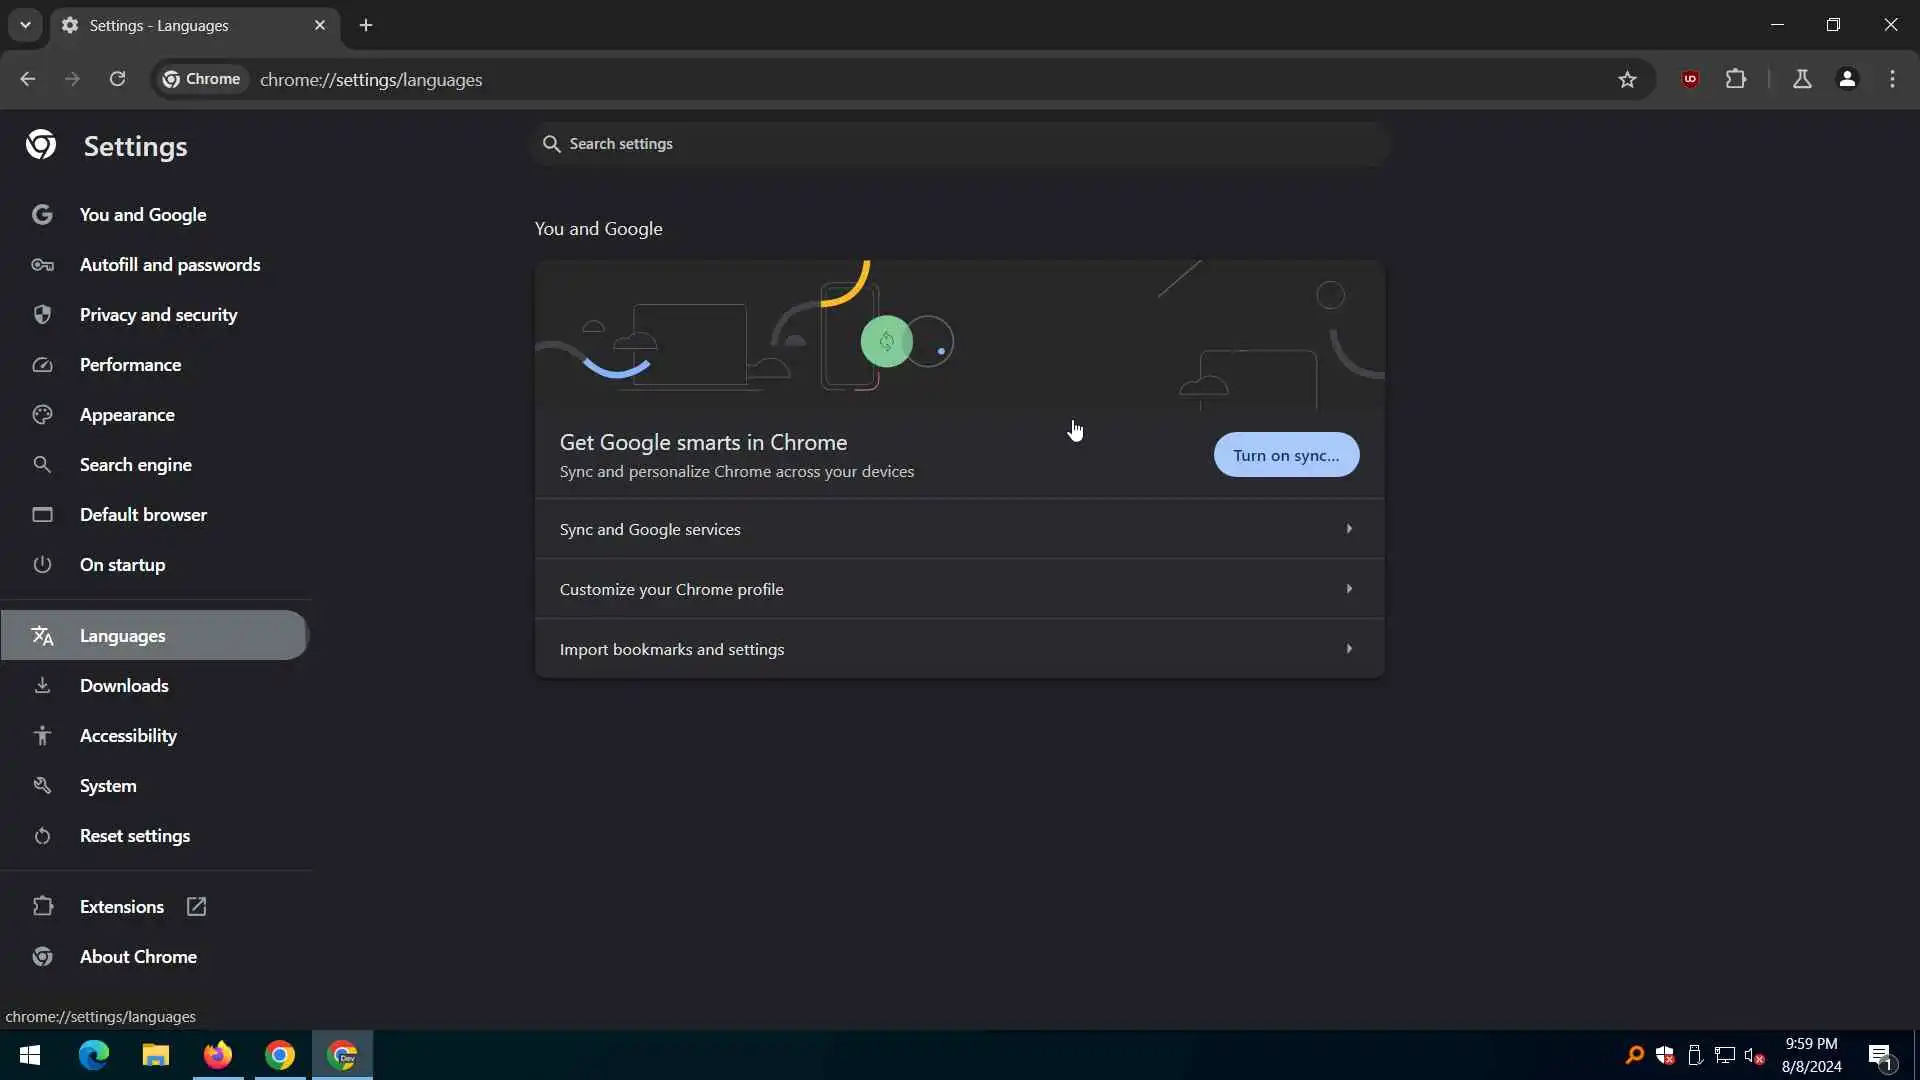1920x1080 pixels.
Task: Bookmark this page with the star icon
Action: tap(1627, 80)
